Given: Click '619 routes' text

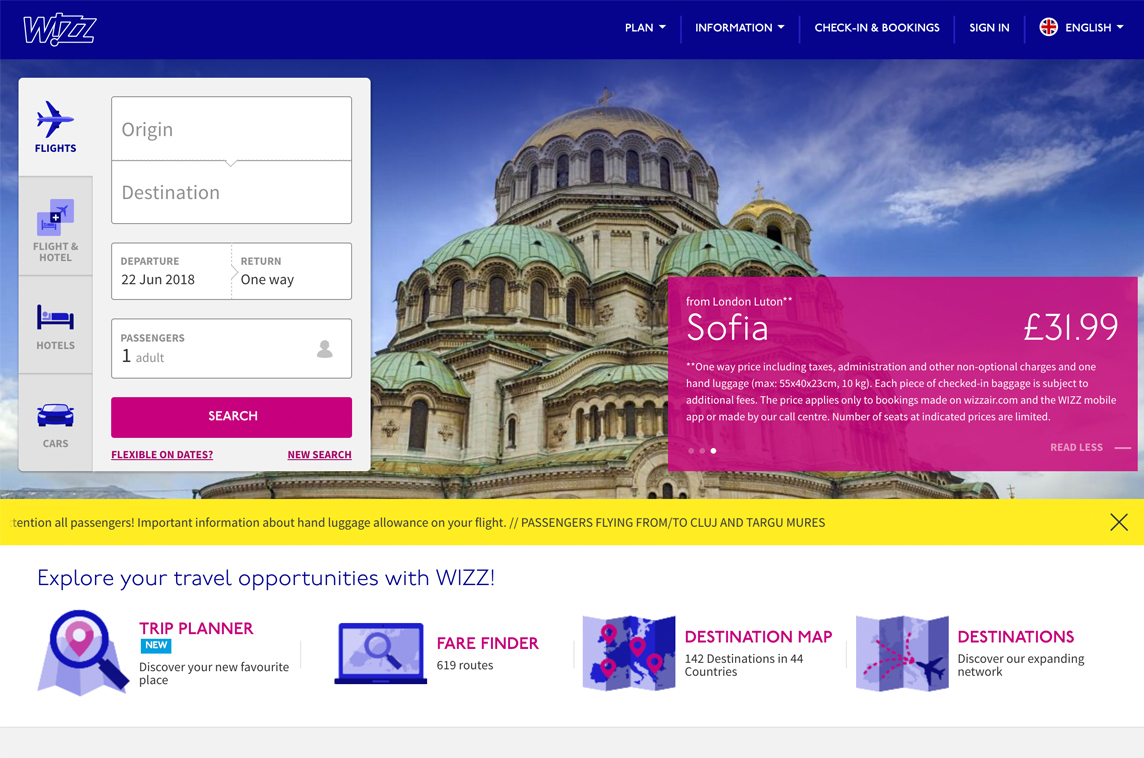Looking at the screenshot, I should [x=465, y=665].
